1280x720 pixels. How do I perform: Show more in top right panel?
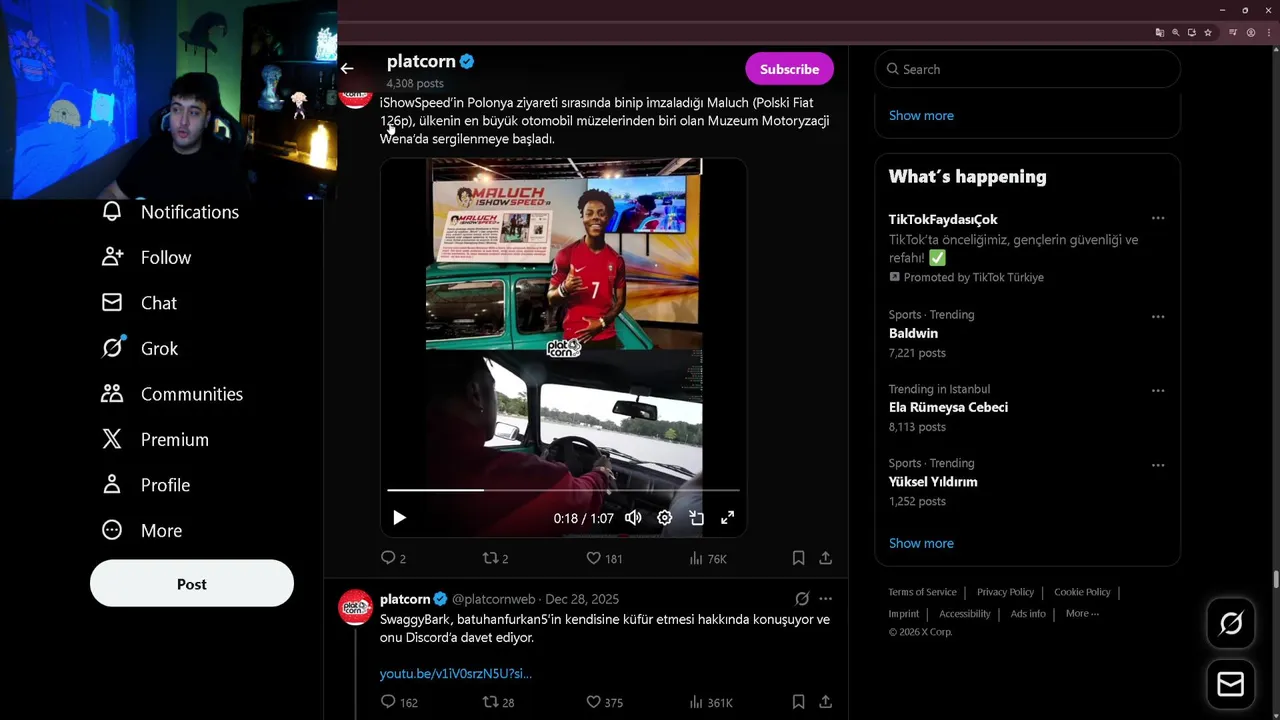pos(921,115)
